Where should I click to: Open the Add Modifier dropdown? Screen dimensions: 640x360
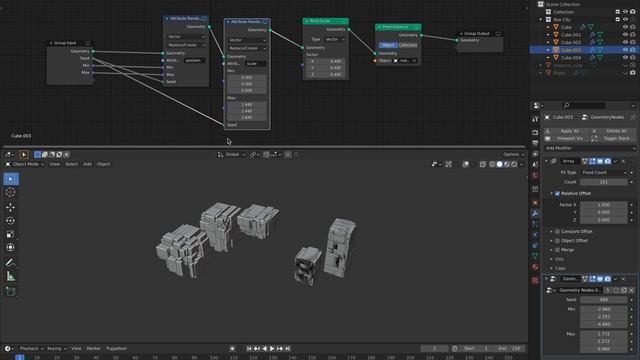click(x=589, y=148)
